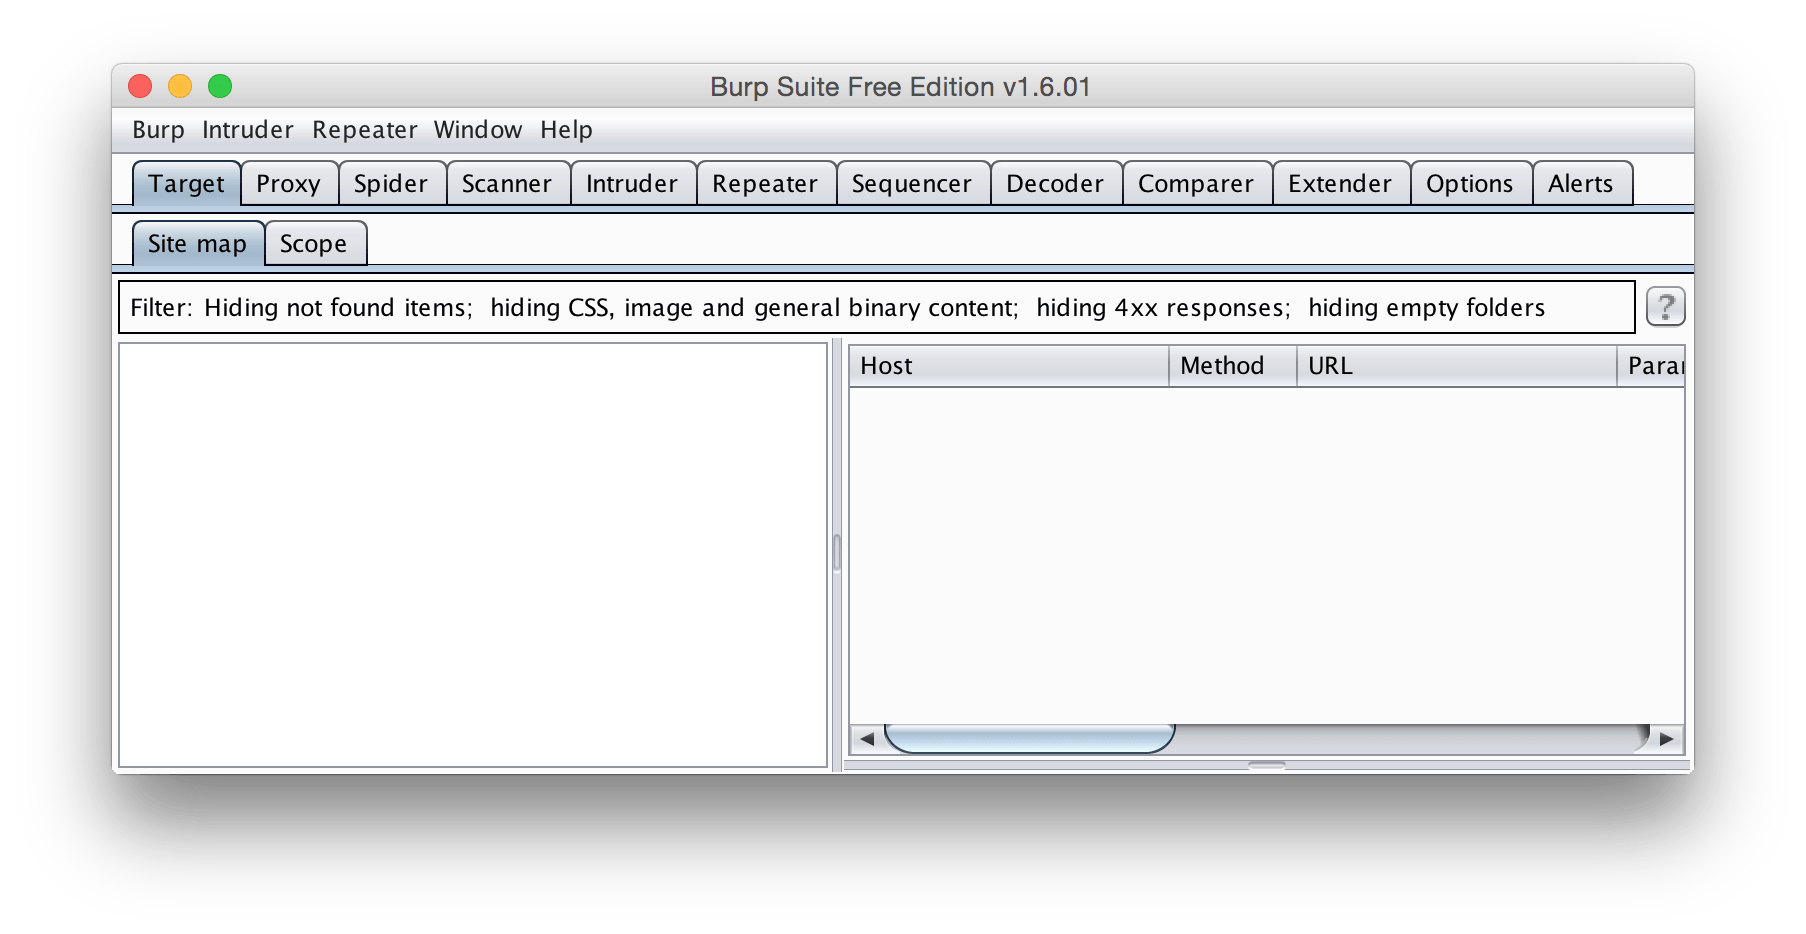Switch to the Extender tab

point(1340,183)
